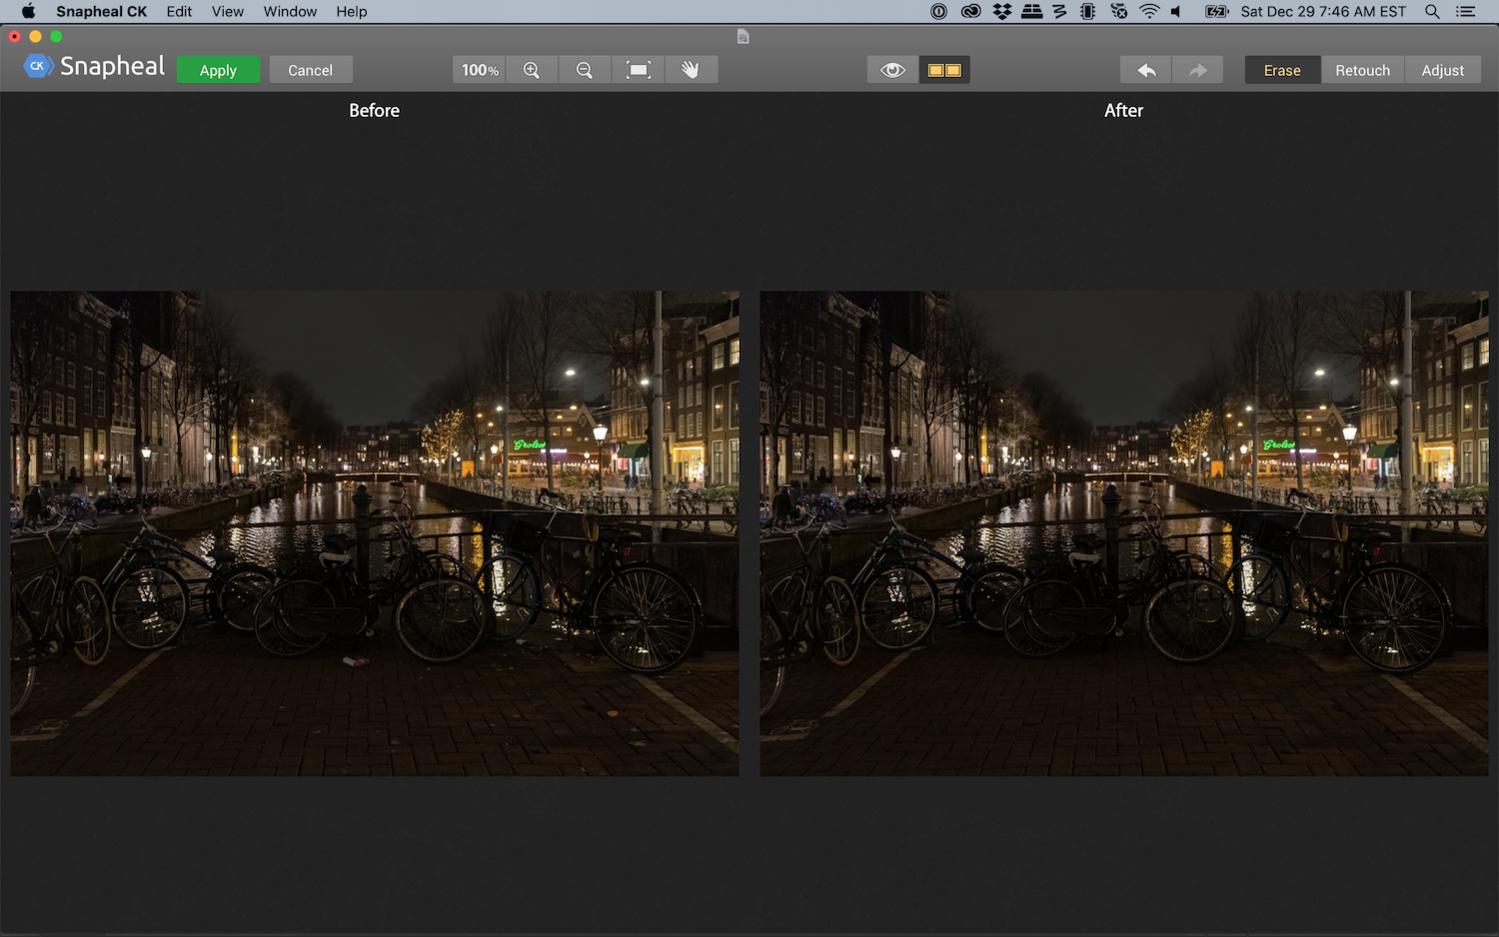Switch to the Retouch mode tab
The height and width of the screenshot is (937, 1499).
coord(1362,70)
